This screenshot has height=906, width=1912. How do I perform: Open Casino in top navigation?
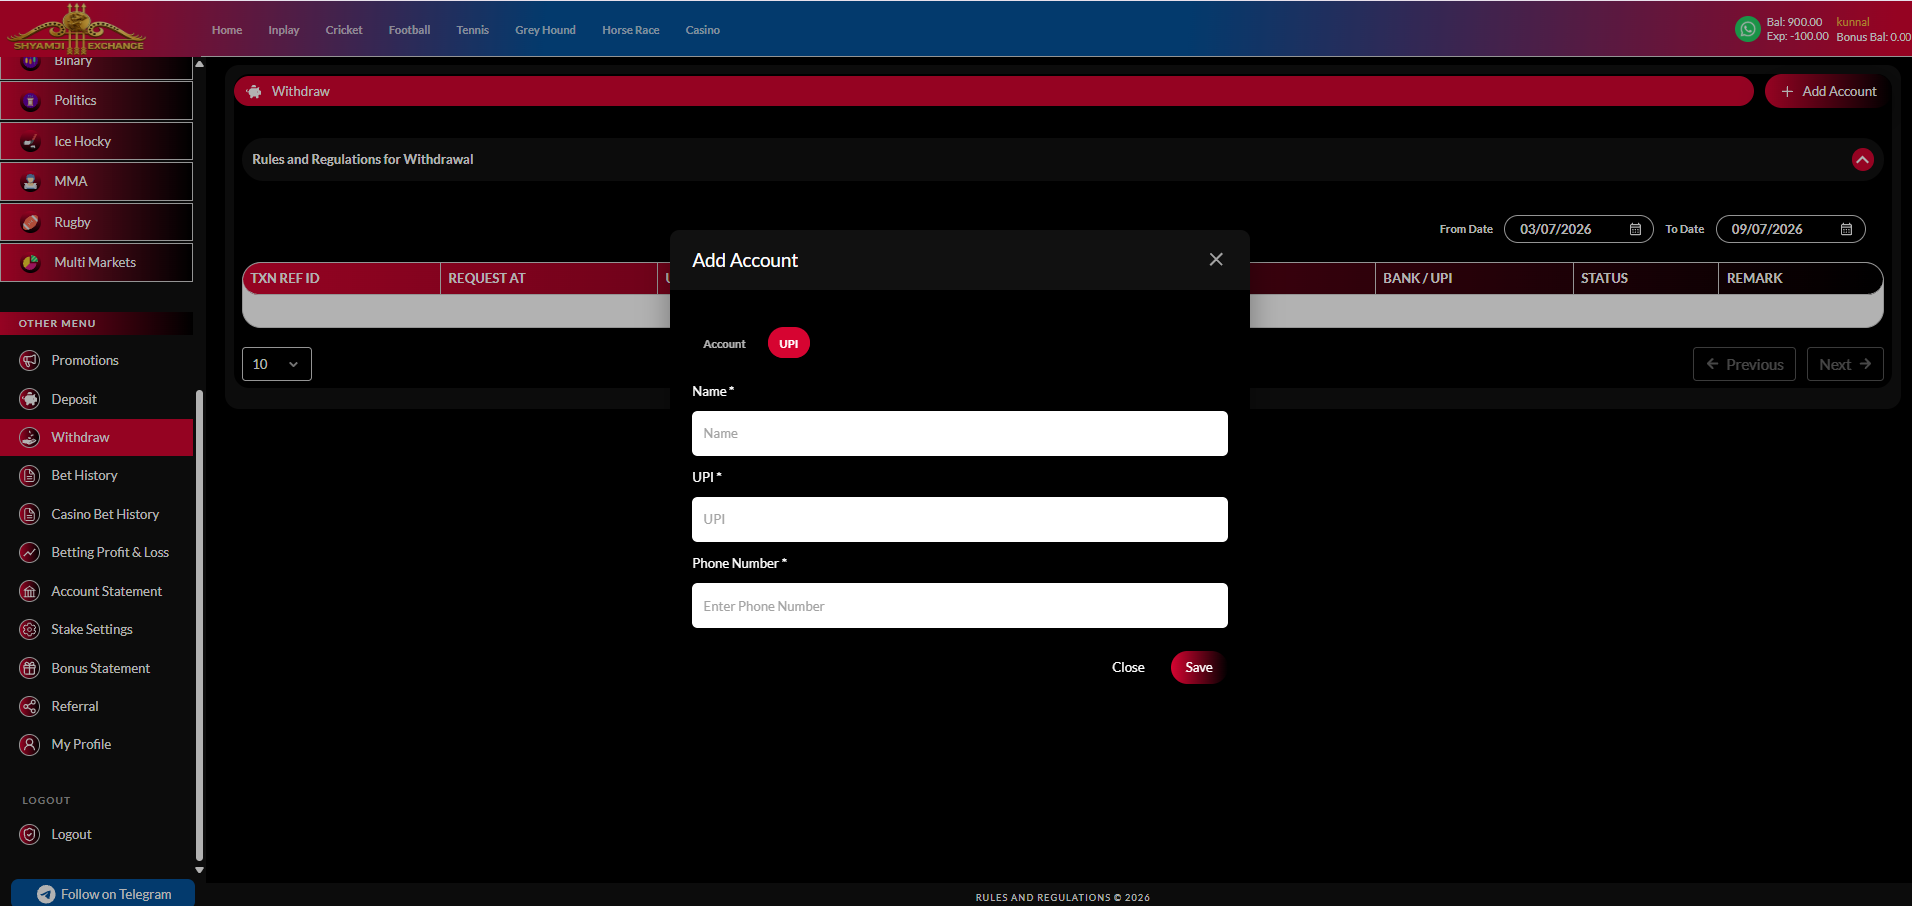(702, 30)
